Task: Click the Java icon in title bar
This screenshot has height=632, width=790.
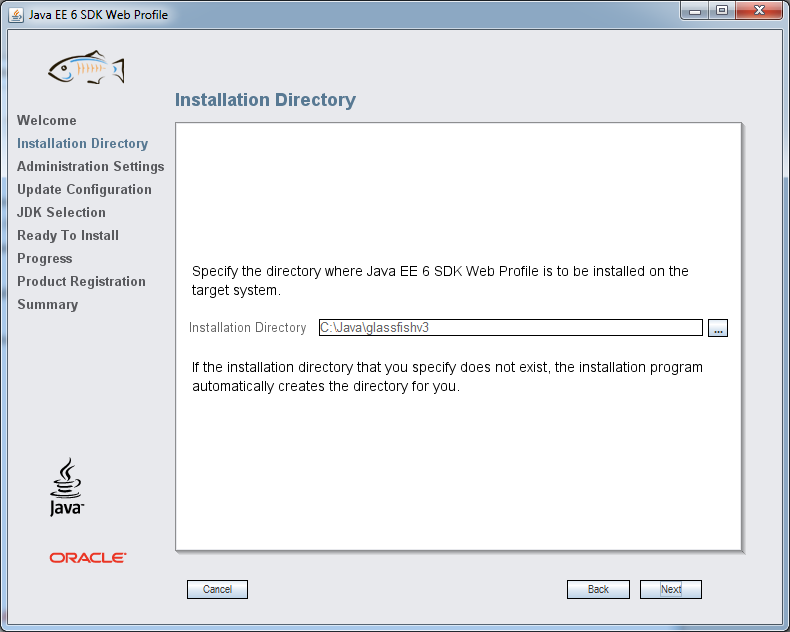Action: (x=16, y=15)
